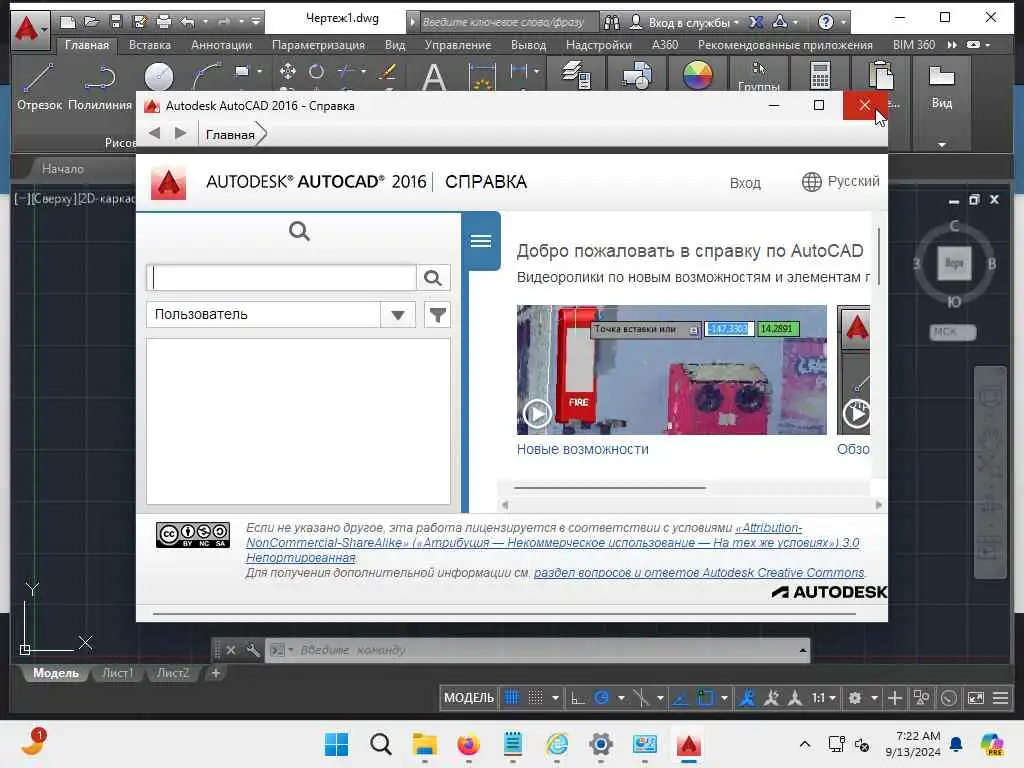The width and height of the screenshot is (1024, 768).
Task: Expand the Вид panel arrow in ribbon
Action: pyautogui.click(x=942, y=144)
